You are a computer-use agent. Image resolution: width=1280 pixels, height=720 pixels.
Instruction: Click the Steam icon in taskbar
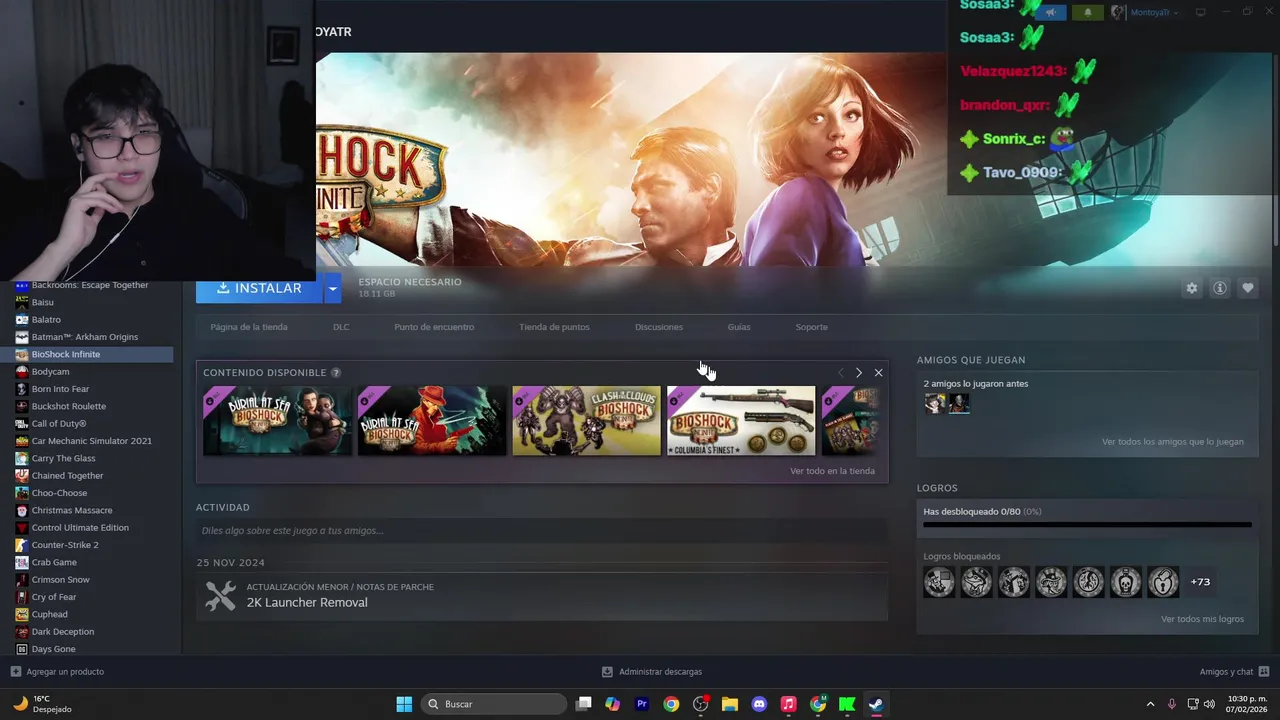pos(876,704)
